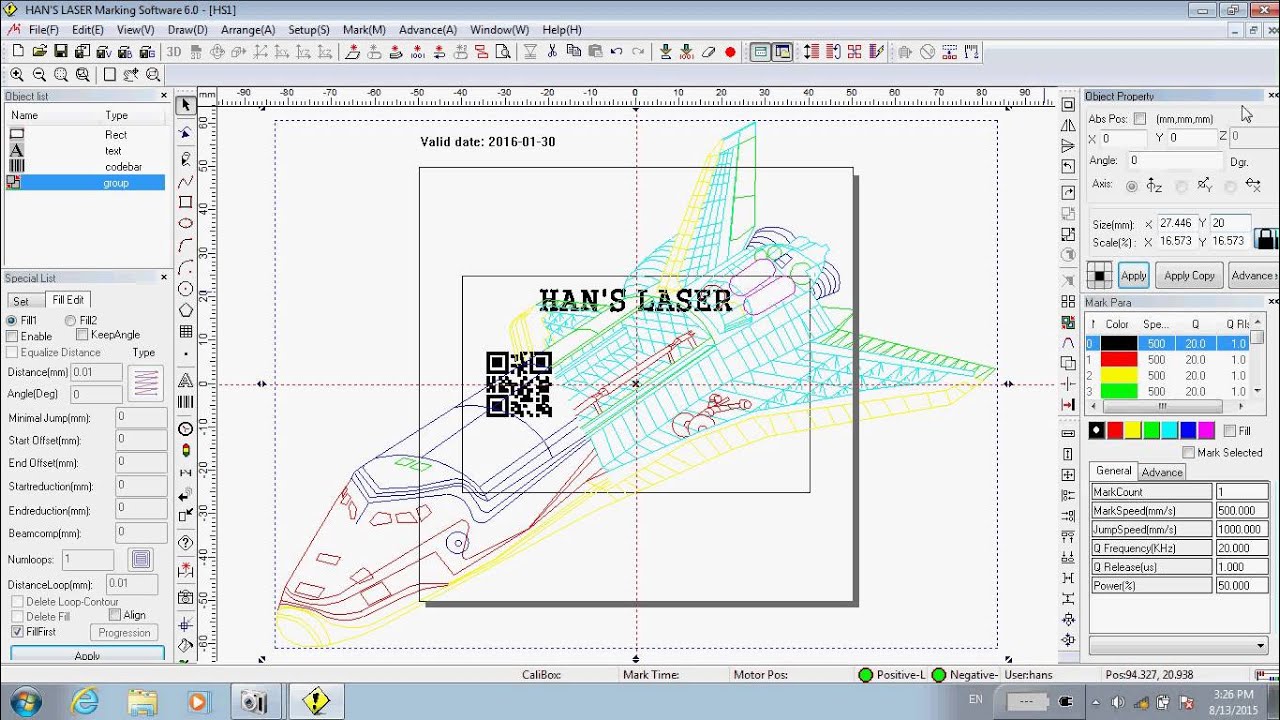Select the rectangle drawing tool

tap(186, 202)
